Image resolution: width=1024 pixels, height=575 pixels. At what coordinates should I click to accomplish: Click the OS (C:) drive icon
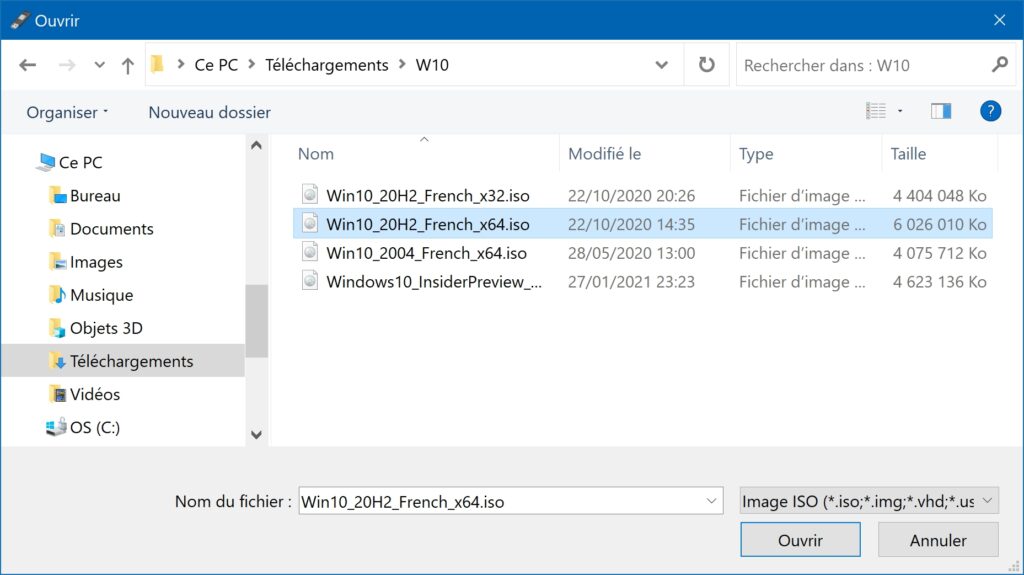56,427
